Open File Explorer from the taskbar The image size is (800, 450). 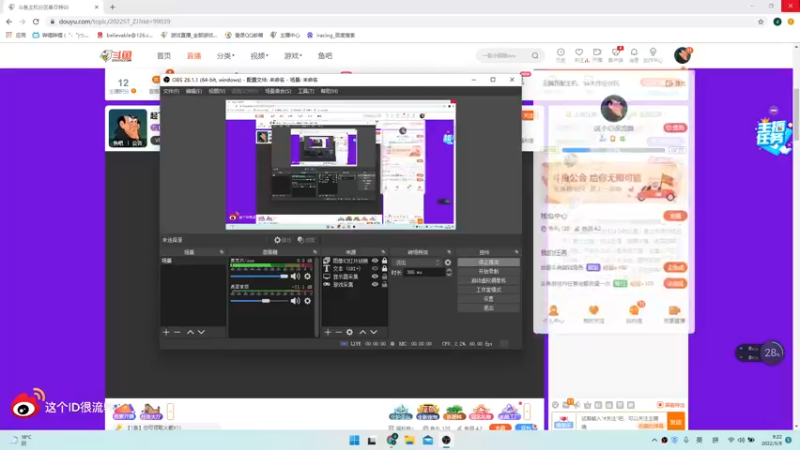tap(409, 440)
